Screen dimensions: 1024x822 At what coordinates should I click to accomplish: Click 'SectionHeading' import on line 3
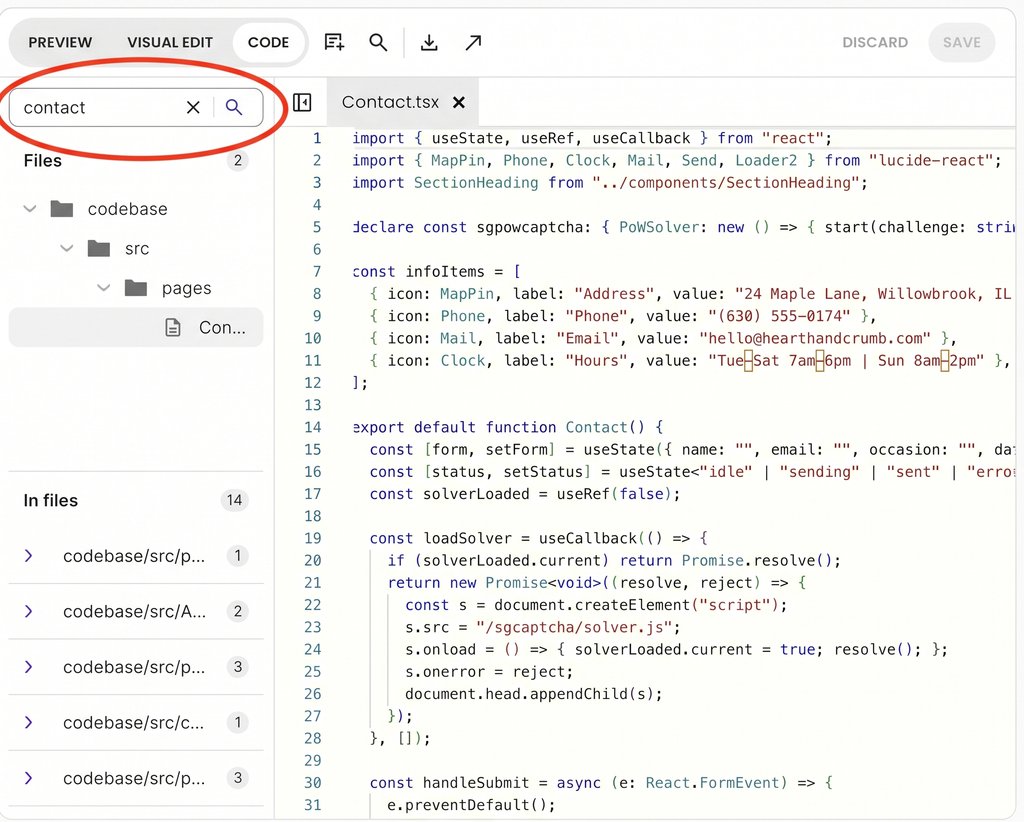point(476,183)
